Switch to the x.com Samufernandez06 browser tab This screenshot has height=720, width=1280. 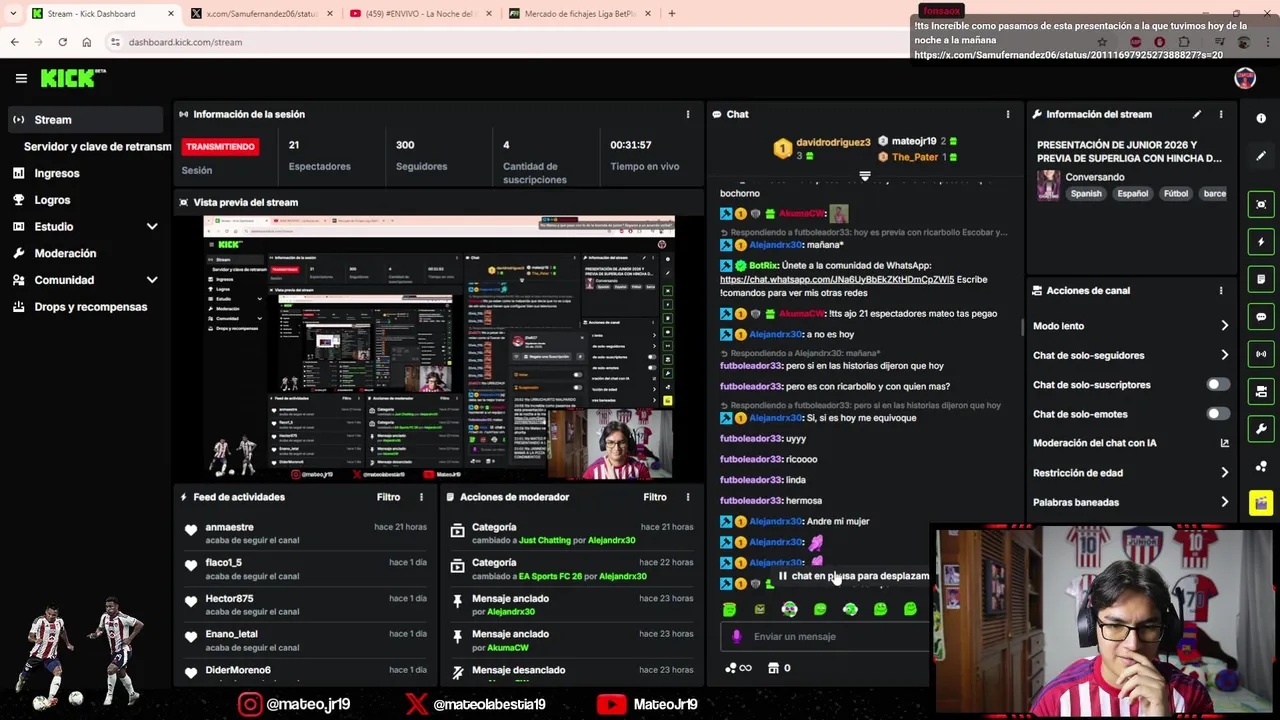point(261,14)
